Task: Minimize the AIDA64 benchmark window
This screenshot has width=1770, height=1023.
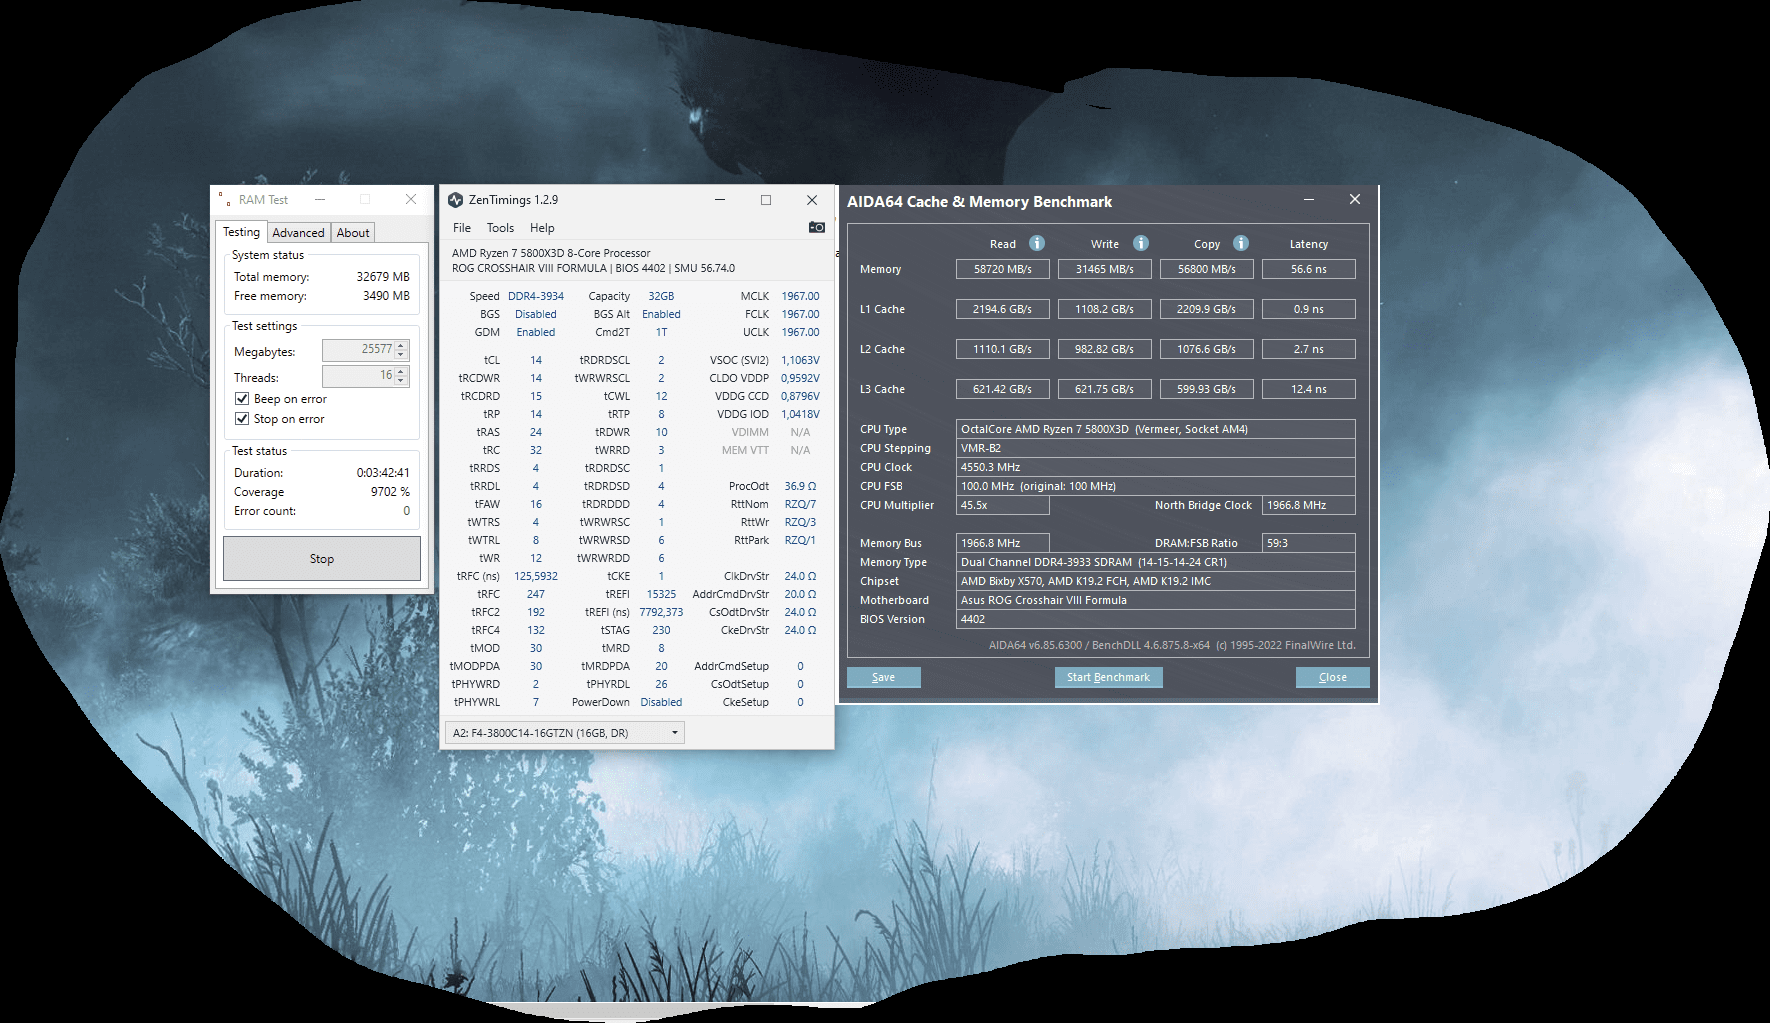Action: [x=1309, y=200]
